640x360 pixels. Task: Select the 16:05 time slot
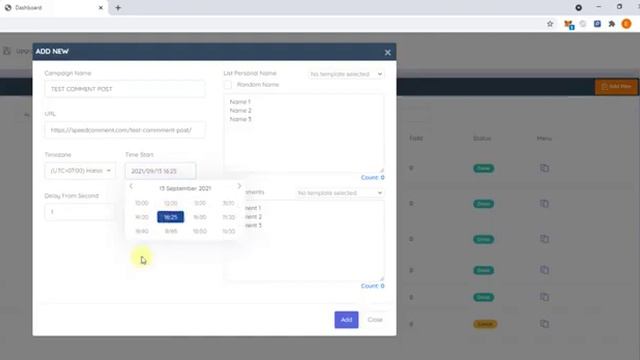[x=171, y=203]
